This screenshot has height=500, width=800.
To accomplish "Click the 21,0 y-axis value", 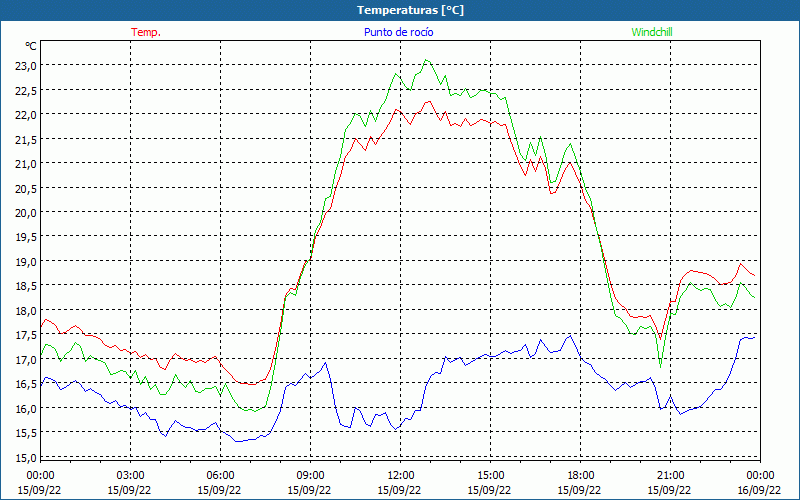I will click(x=26, y=164).
